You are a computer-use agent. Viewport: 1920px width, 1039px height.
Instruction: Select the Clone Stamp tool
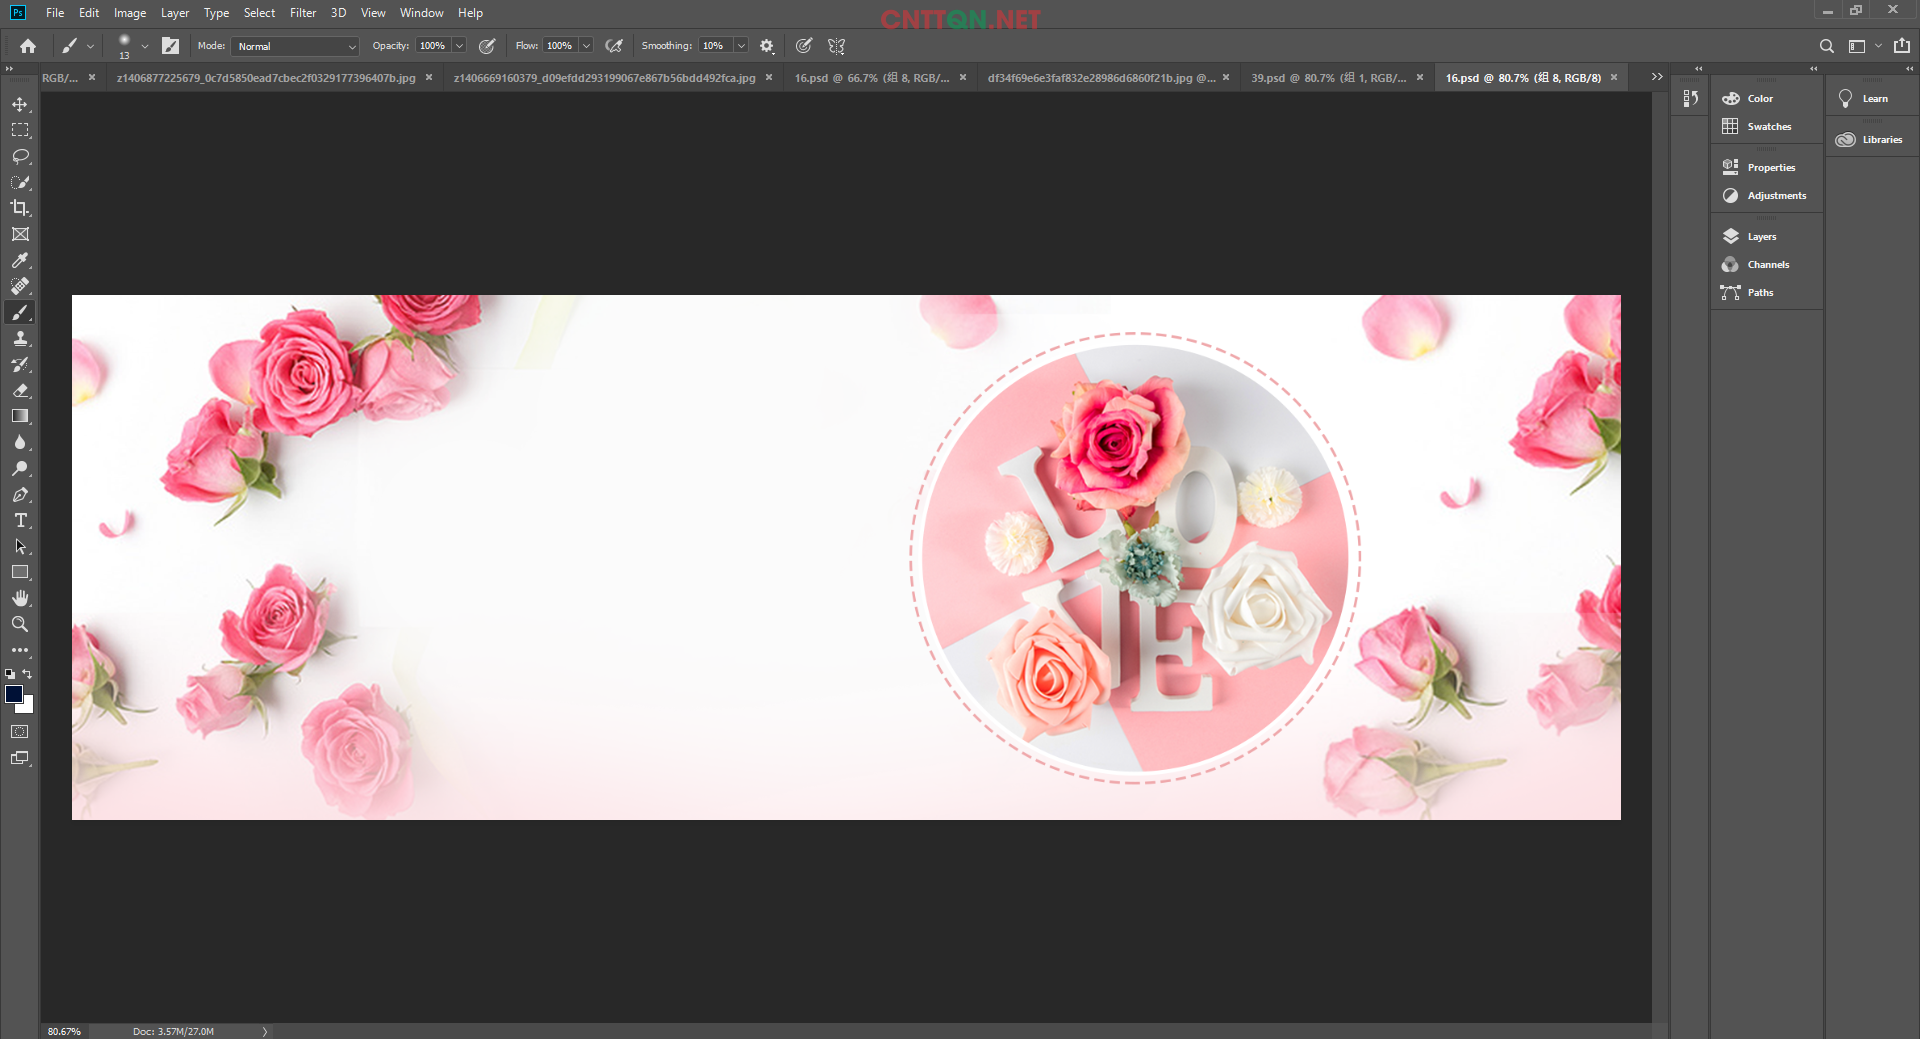[x=20, y=338]
